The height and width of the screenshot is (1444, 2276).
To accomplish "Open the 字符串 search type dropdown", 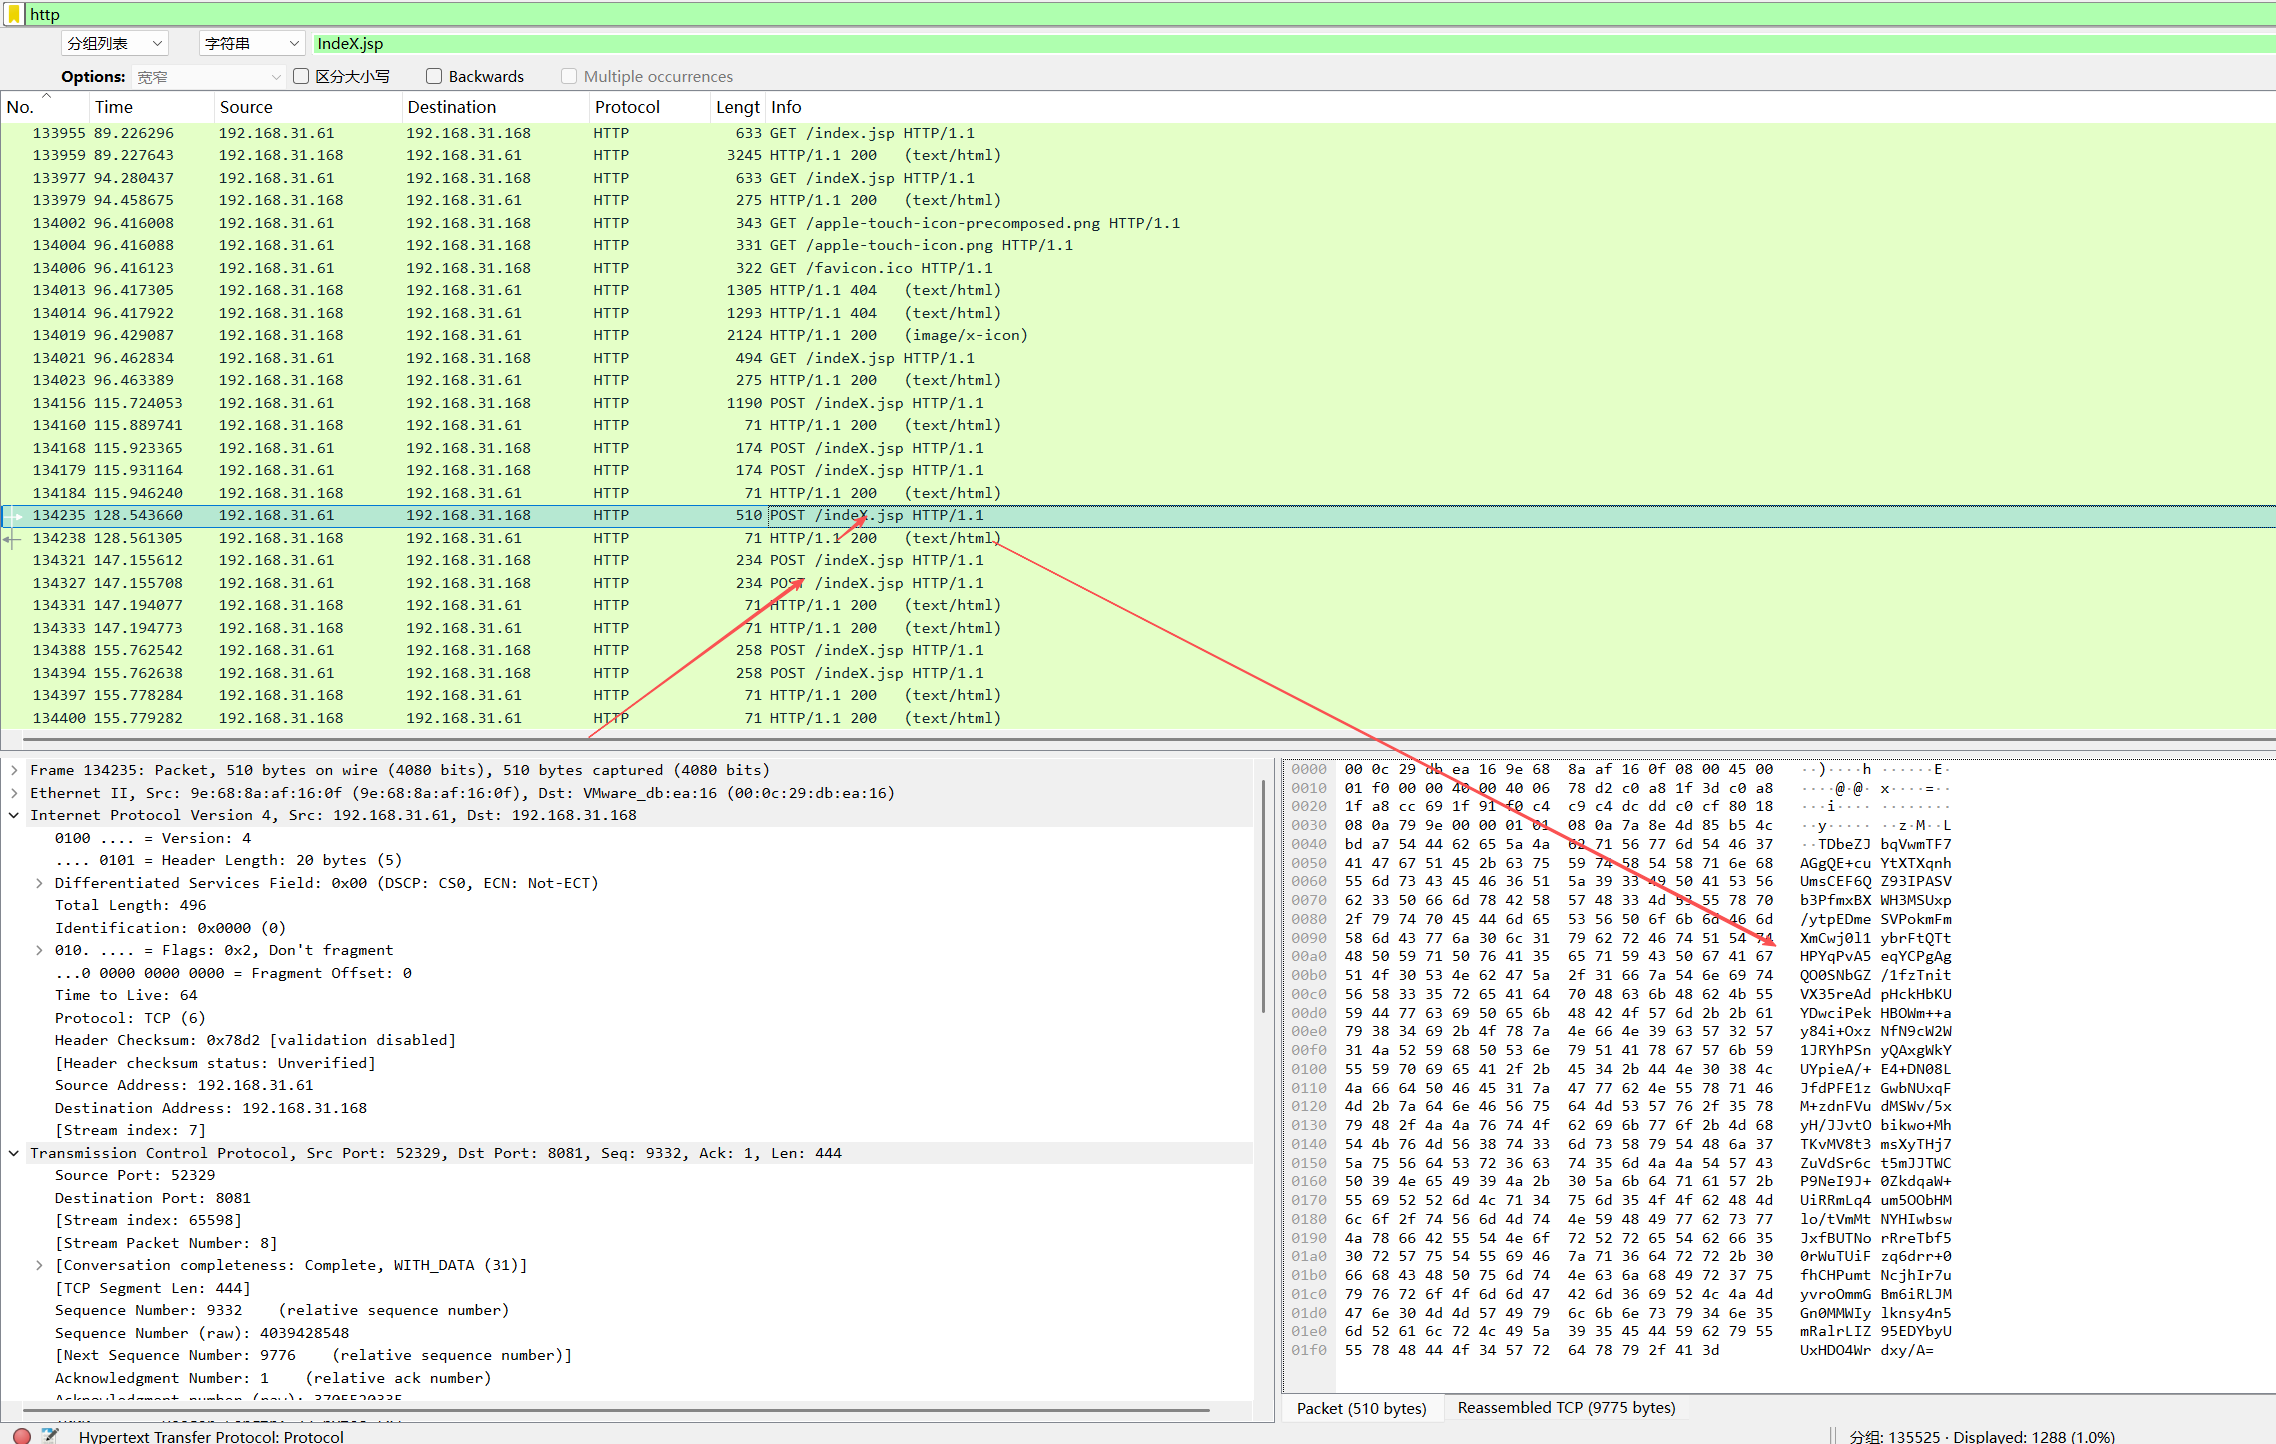I will pos(251,43).
